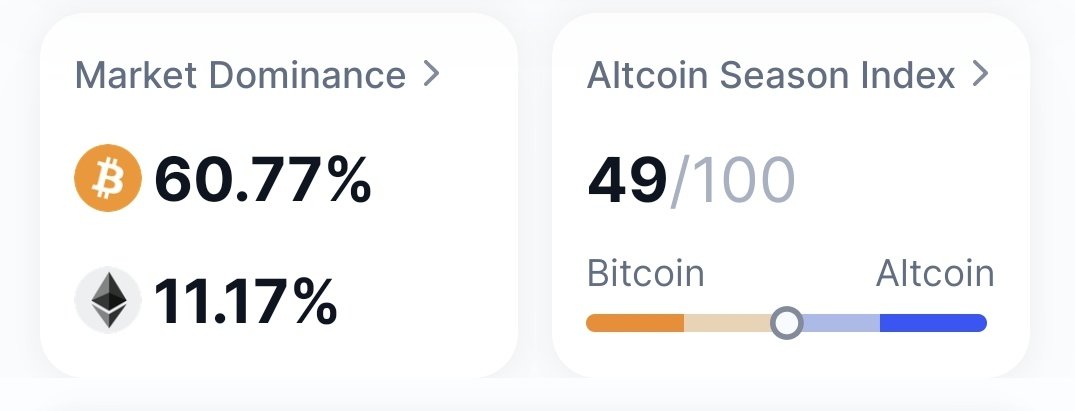Select the 60.77% Bitcoin dominance value

pyautogui.click(x=263, y=180)
